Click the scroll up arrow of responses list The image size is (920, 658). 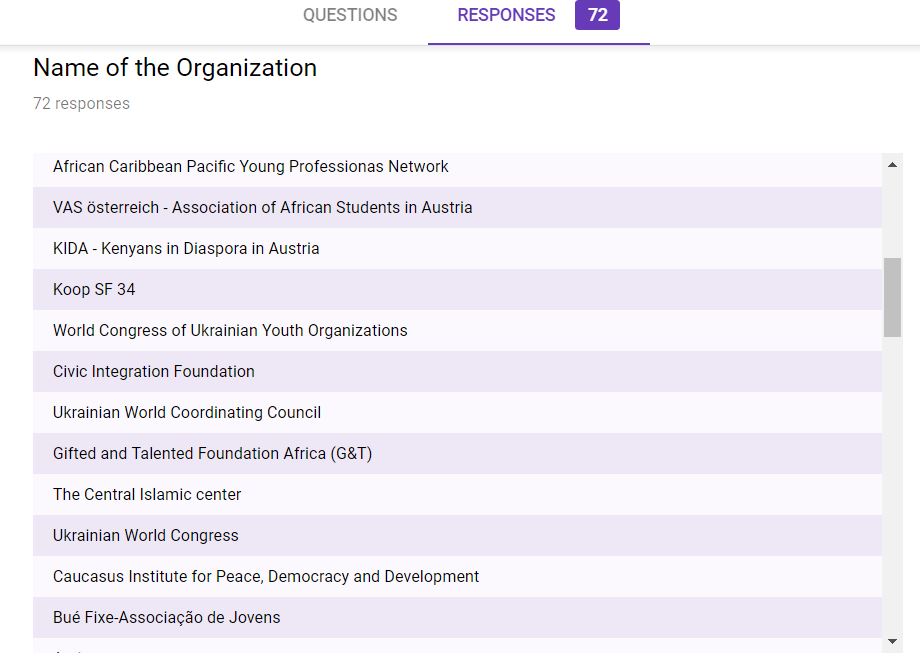point(892,165)
